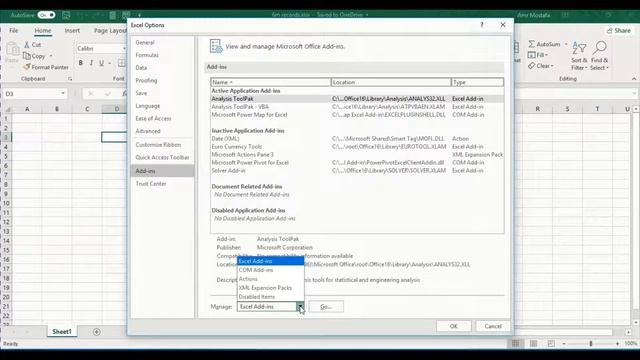Image resolution: width=640 pixels, height=360 pixels.
Task: Click Cancel in Excel Options
Action: tap(493, 326)
